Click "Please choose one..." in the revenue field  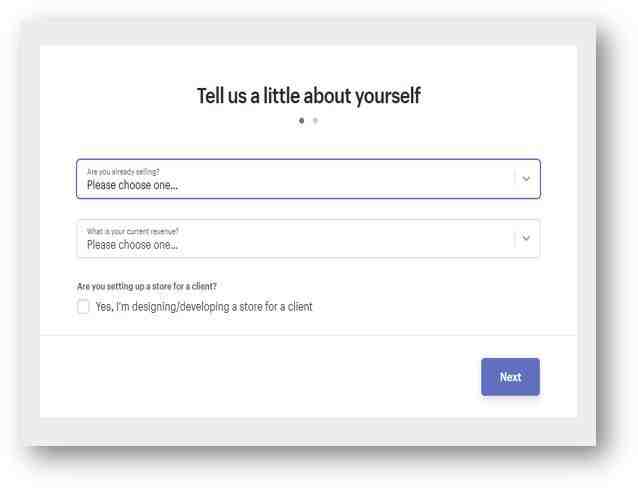(x=132, y=245)
